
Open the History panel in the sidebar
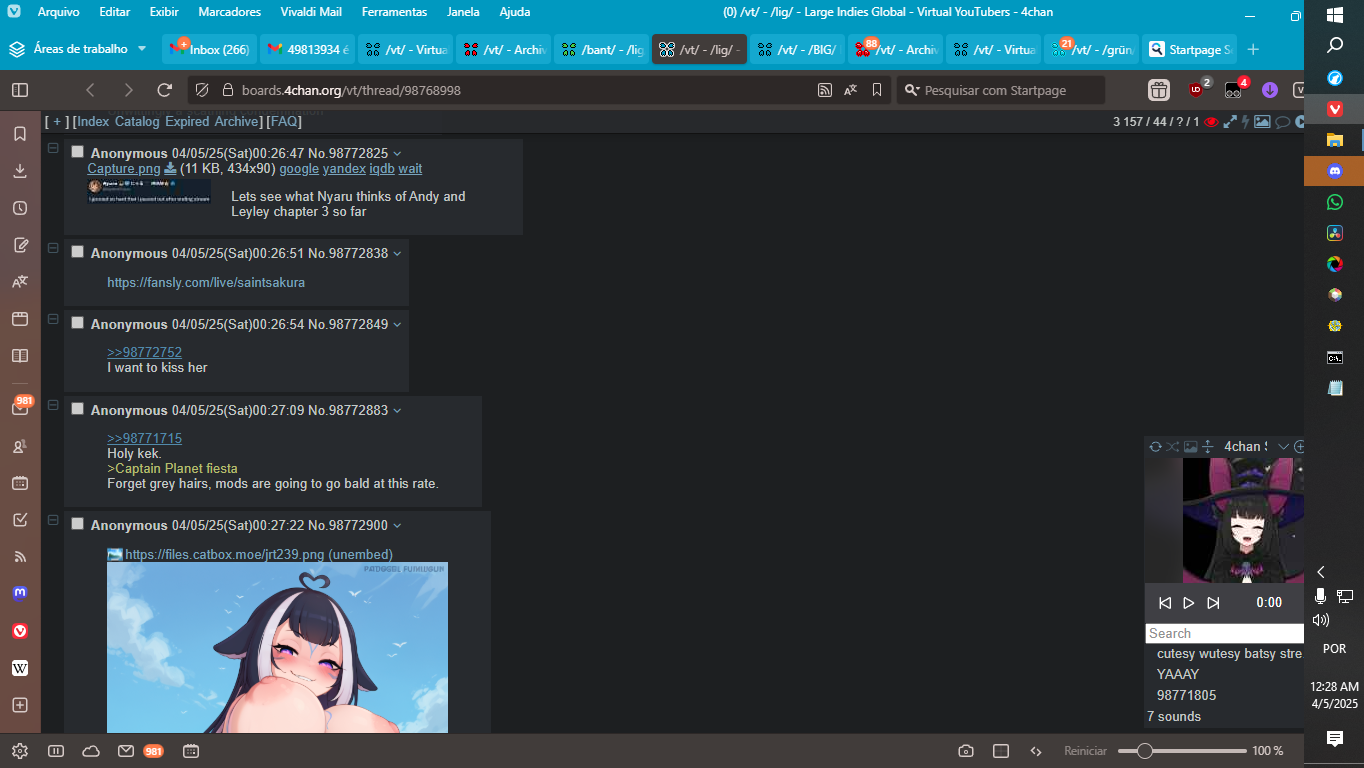pos(20,208)
